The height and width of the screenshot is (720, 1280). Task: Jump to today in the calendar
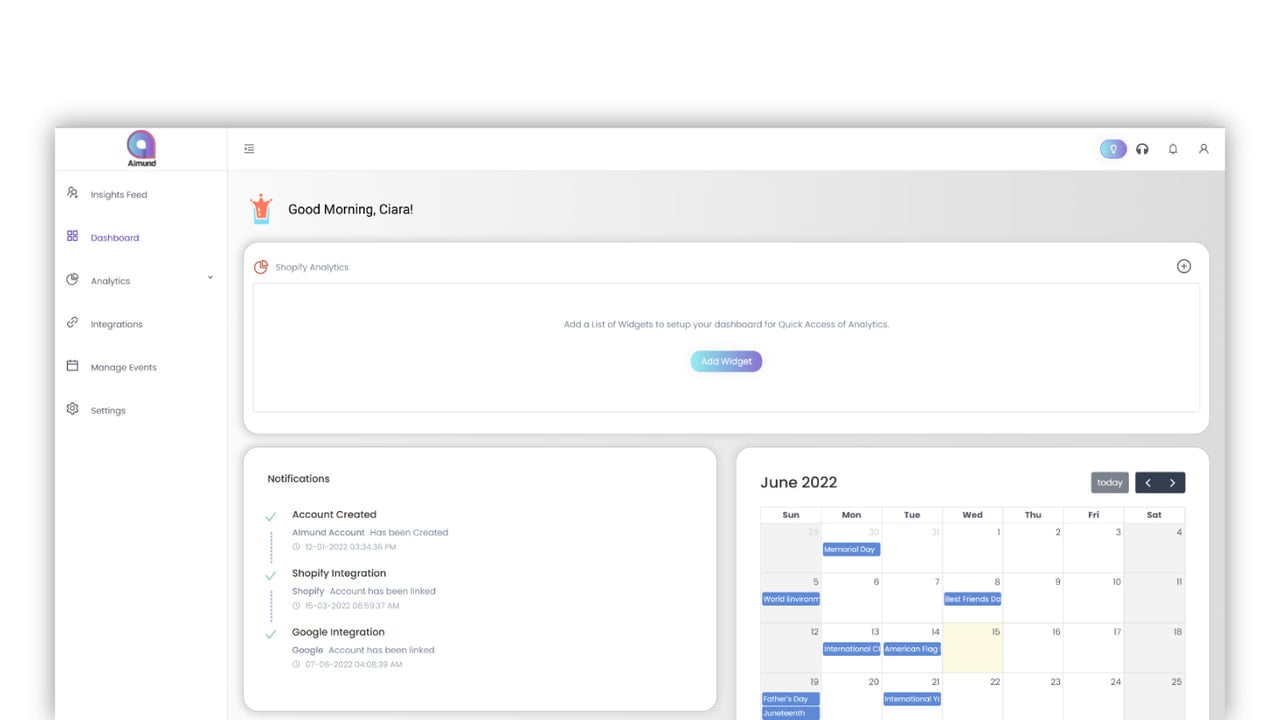coord(1110,482)
